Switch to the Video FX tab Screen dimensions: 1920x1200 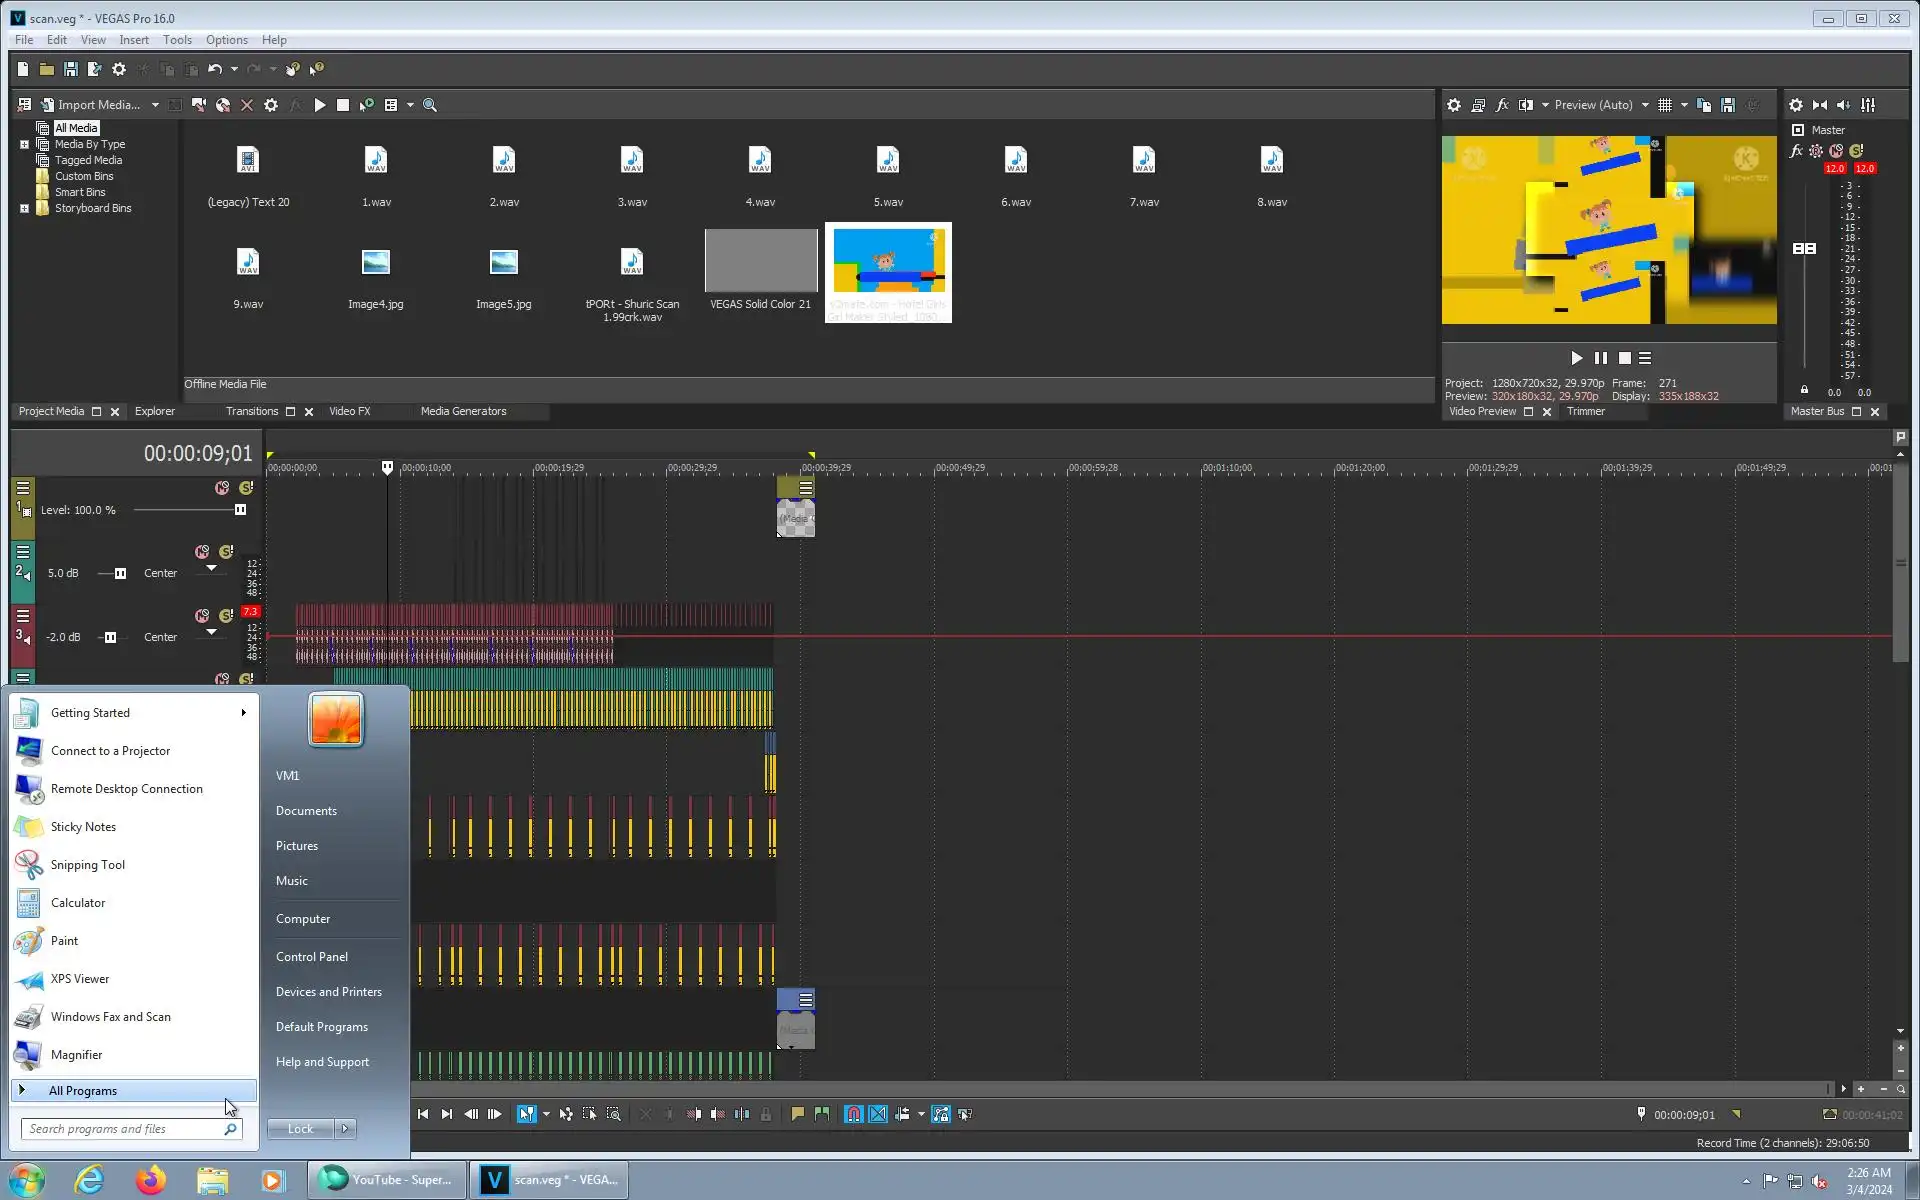tap(349, 411)
